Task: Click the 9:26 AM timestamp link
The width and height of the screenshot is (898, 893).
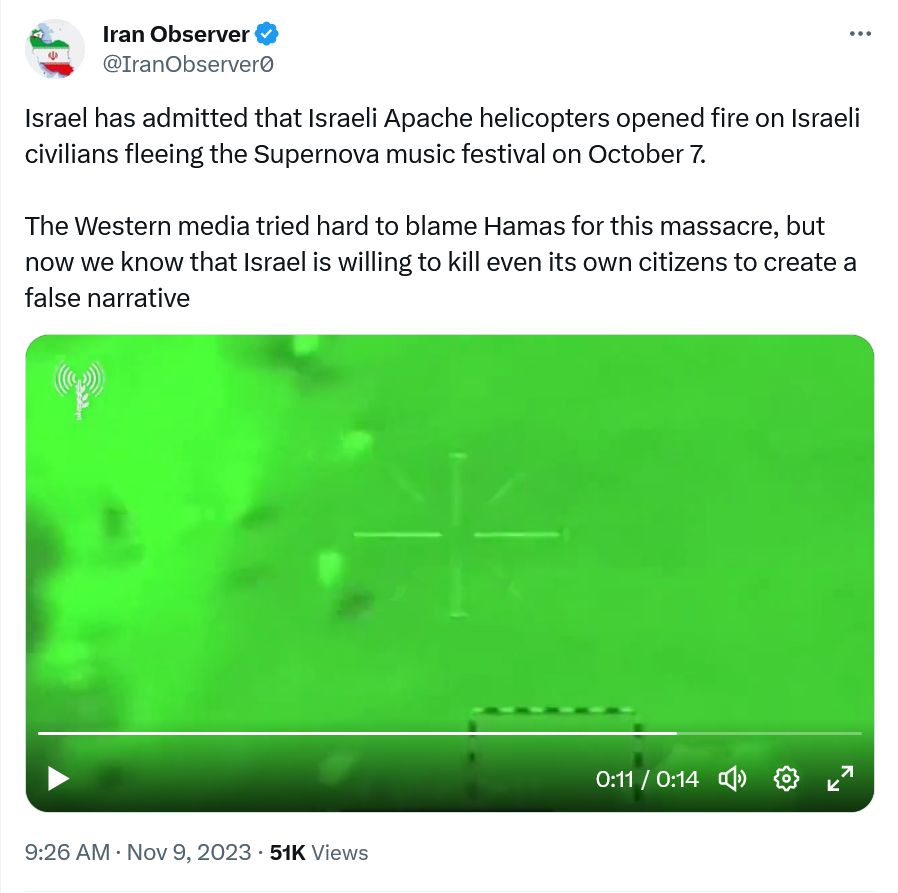Action: [67, 852]
